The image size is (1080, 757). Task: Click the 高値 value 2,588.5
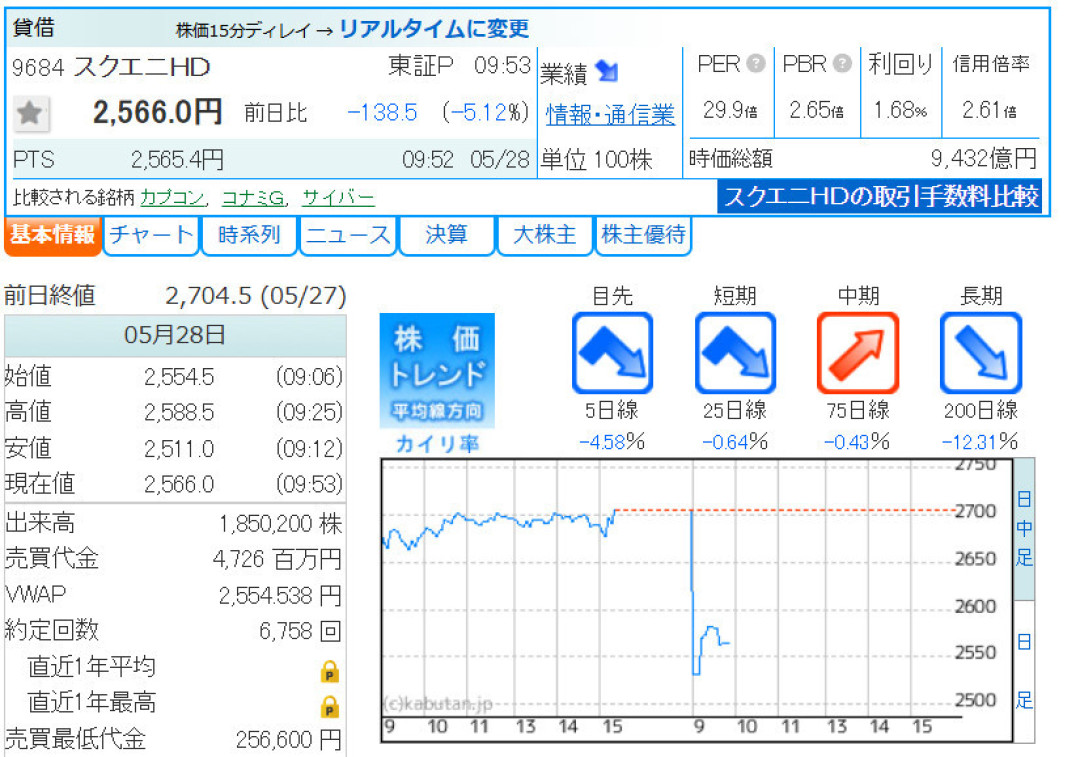179,413
